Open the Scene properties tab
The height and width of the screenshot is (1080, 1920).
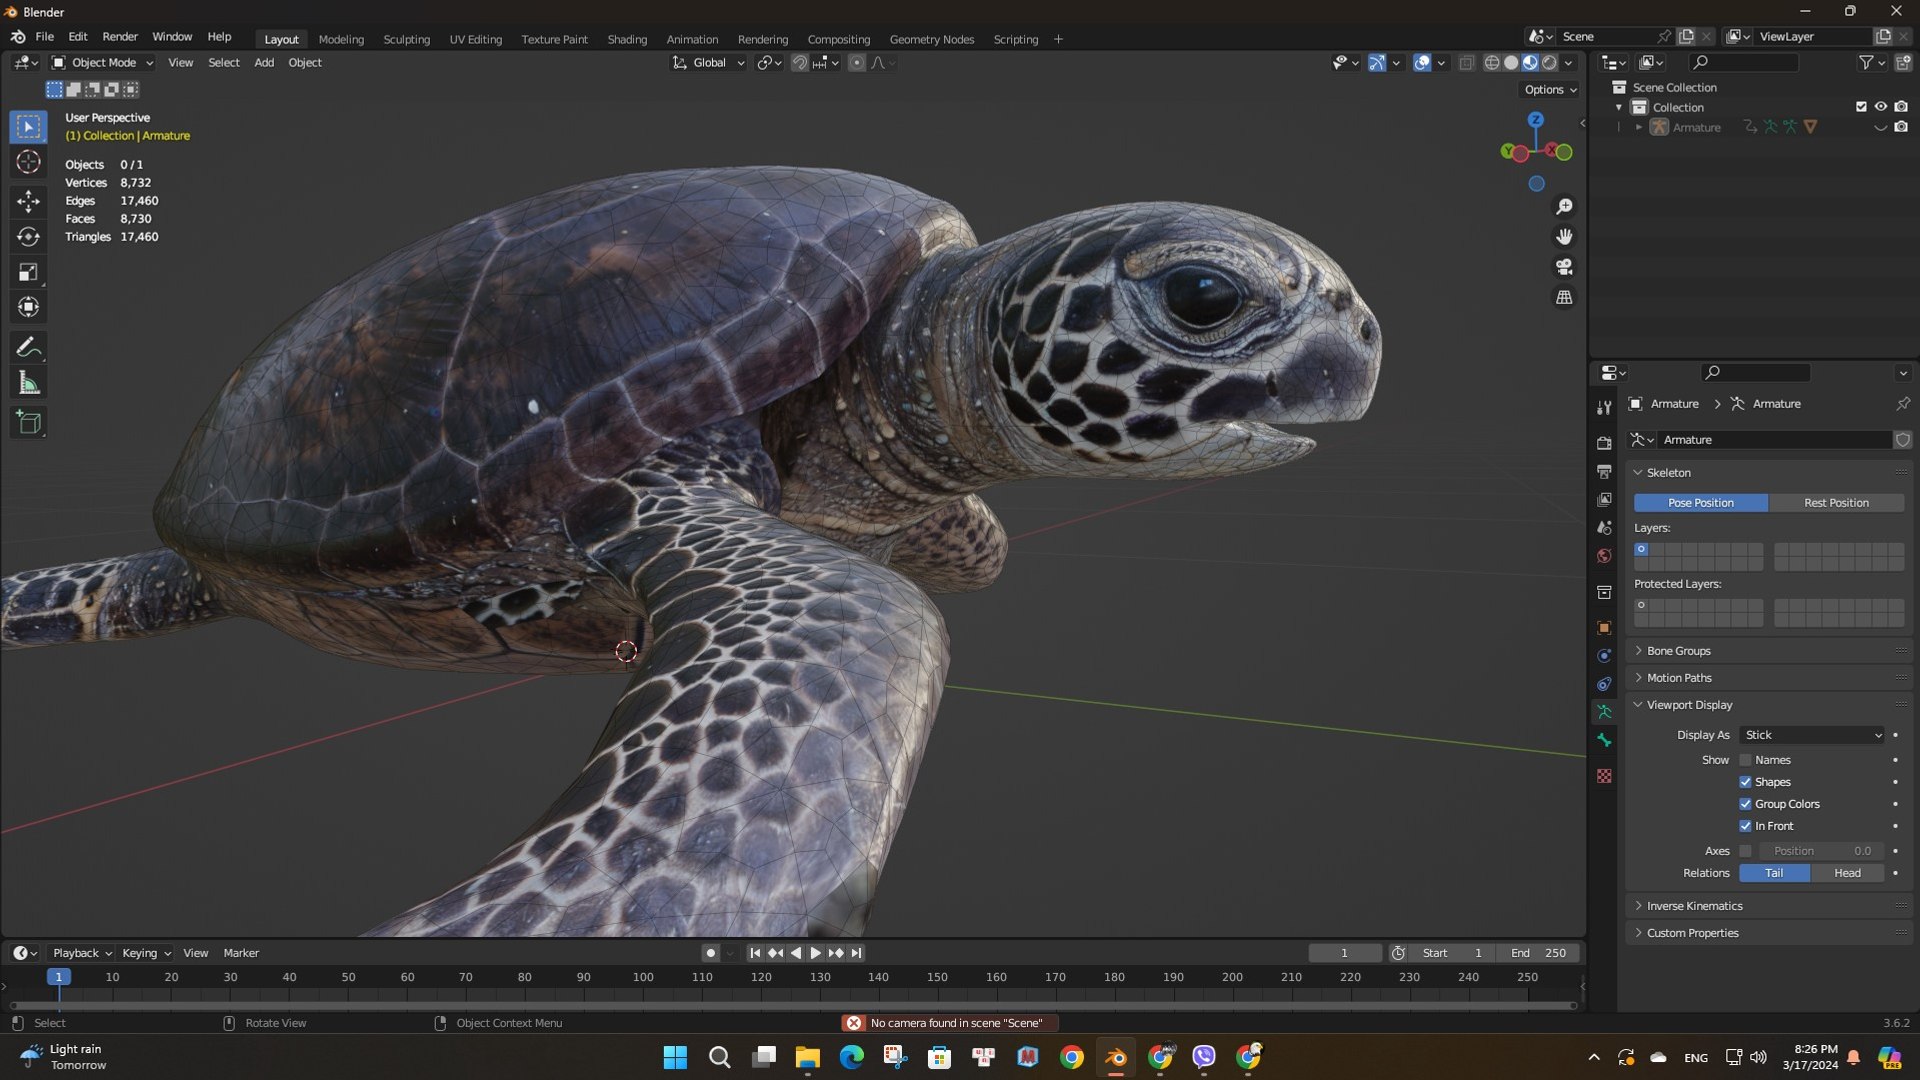coord(1604,527)
